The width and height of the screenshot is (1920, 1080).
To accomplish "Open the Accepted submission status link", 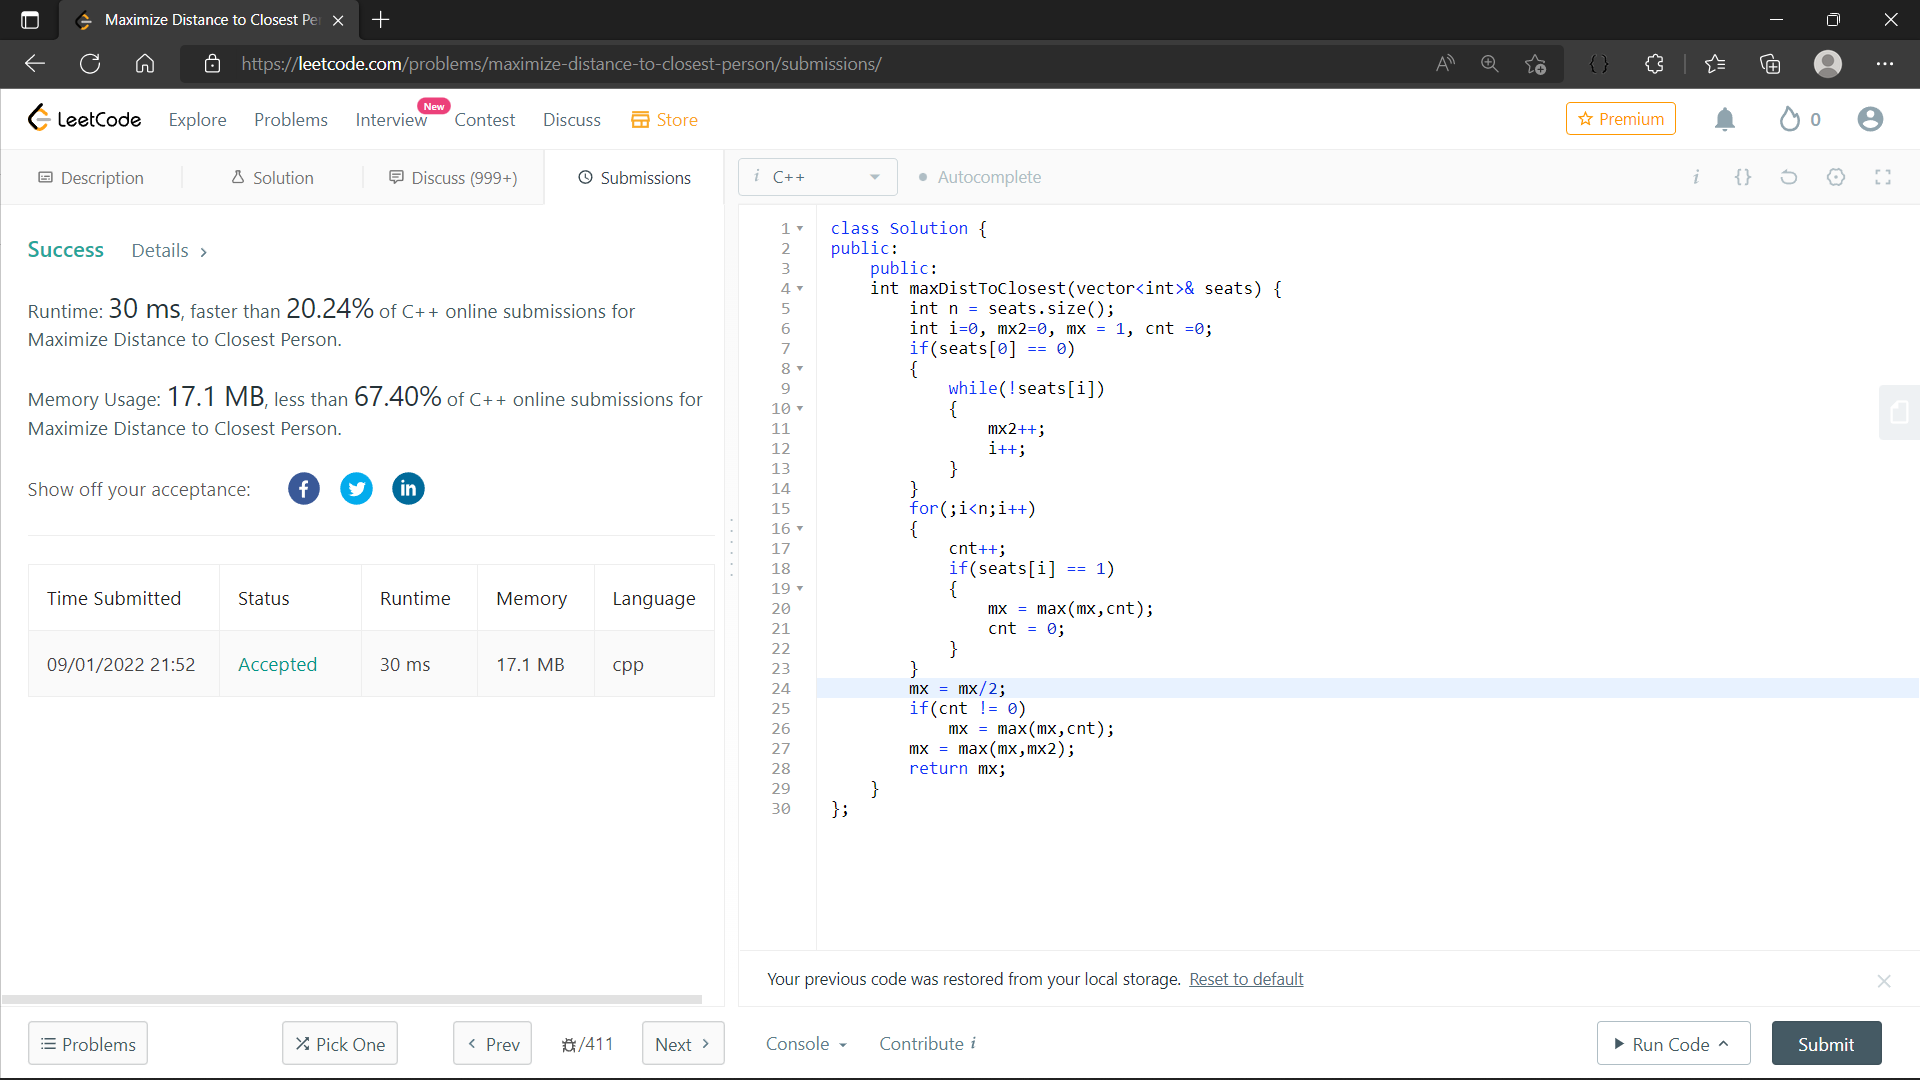I will click(277, 665).
